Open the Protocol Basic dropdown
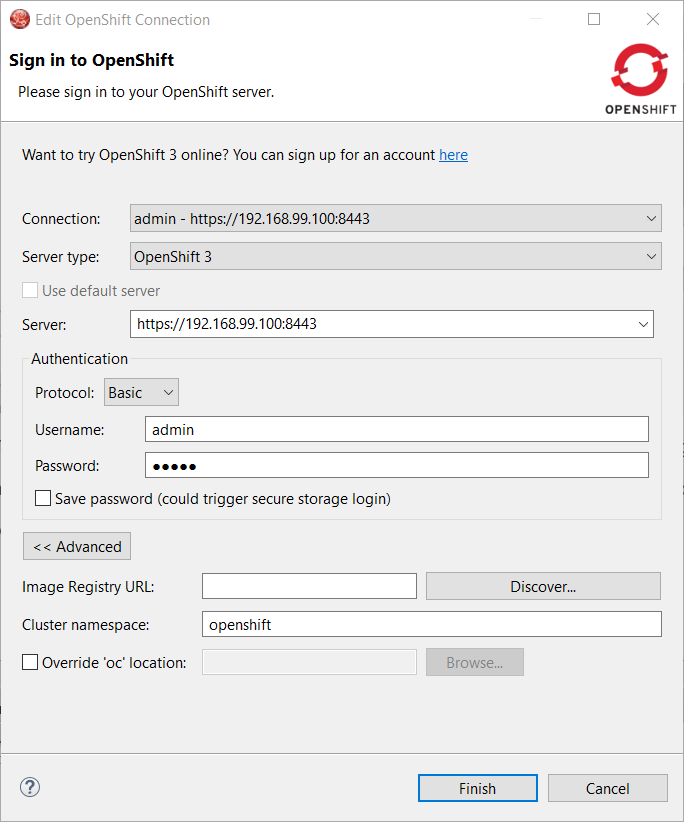Screen dimensions: 684x822 click(141, 393)
